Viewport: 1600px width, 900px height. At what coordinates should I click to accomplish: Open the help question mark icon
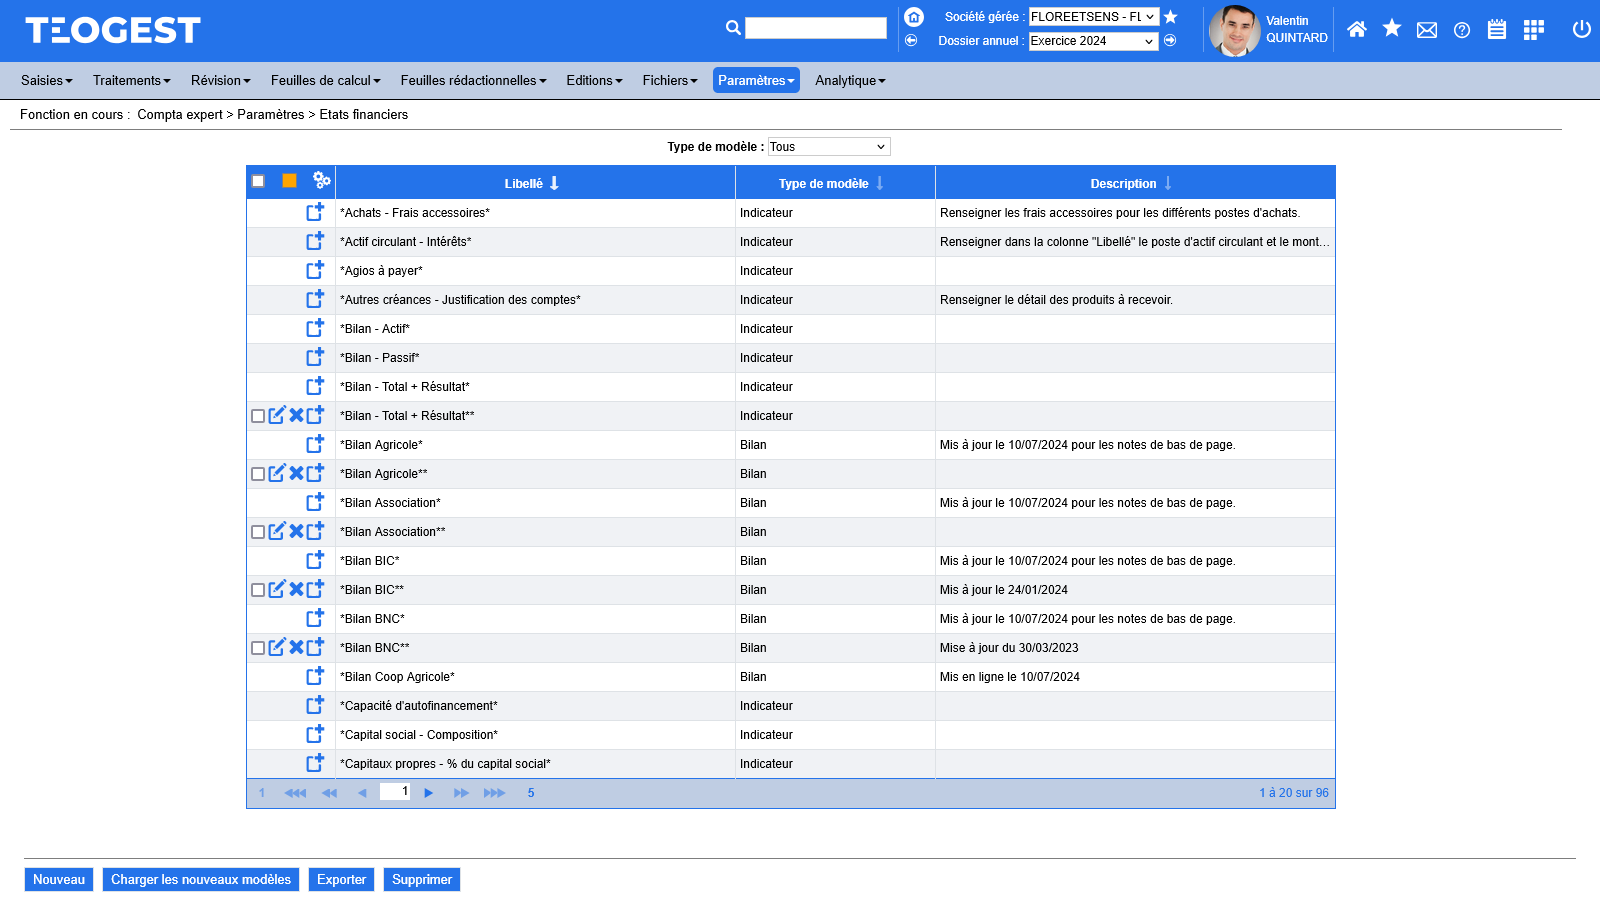coord(1462,30)
